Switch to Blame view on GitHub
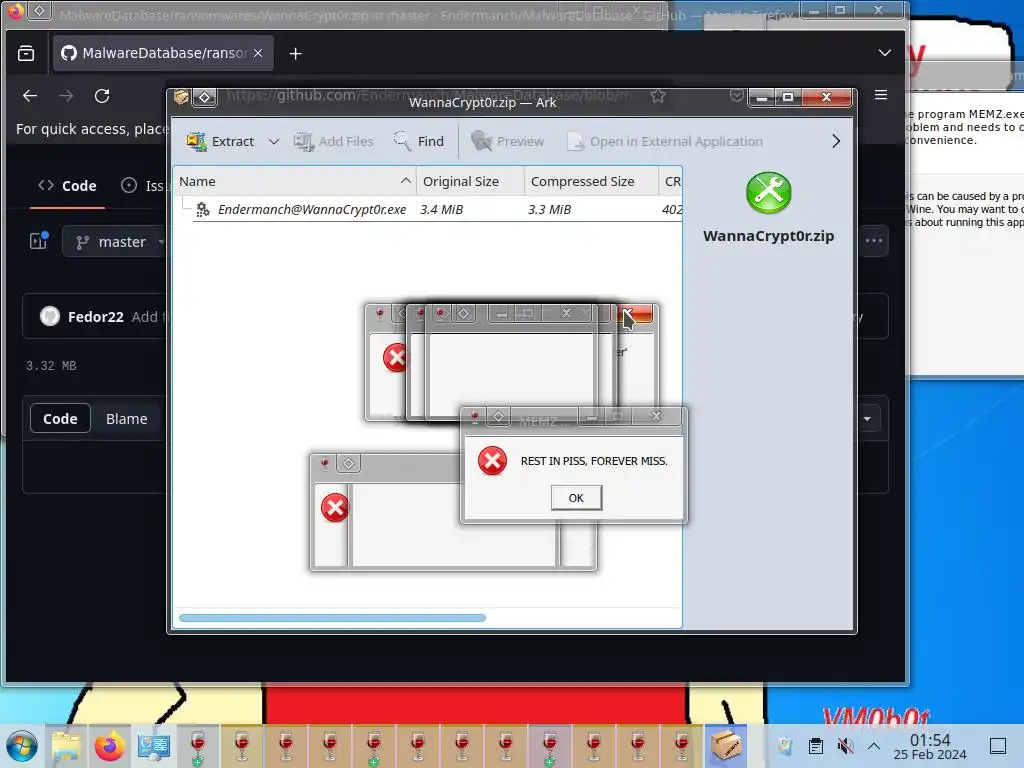 click(127, 419)
